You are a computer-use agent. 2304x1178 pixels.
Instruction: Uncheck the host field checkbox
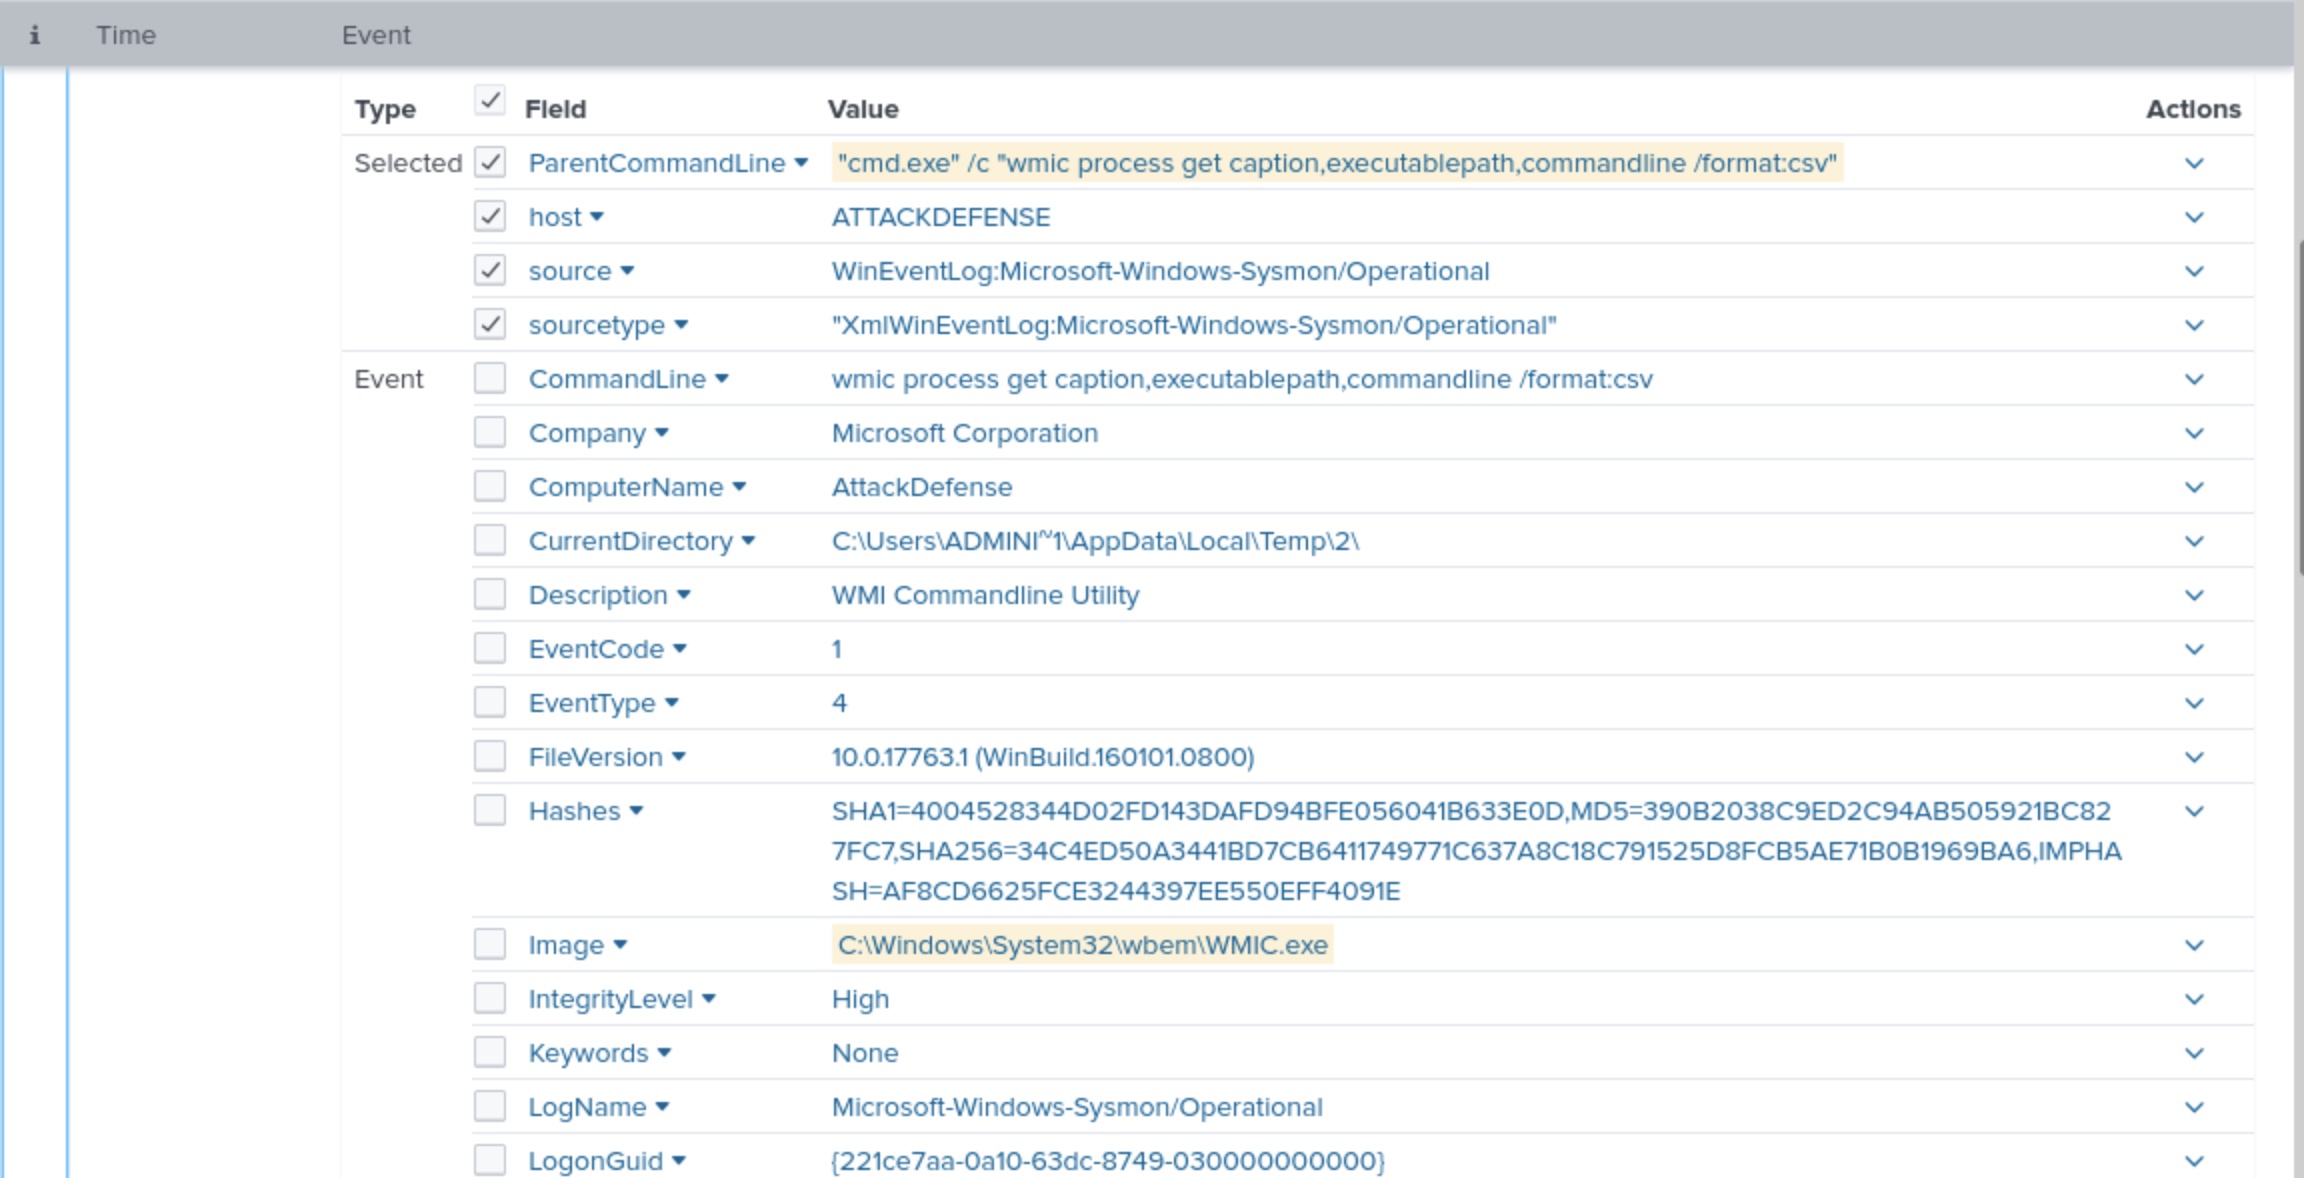[489, 216]
